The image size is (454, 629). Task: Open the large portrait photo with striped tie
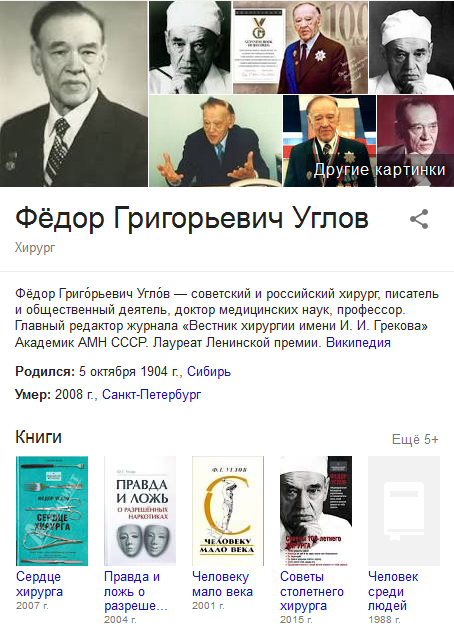[x=73, y=93]
